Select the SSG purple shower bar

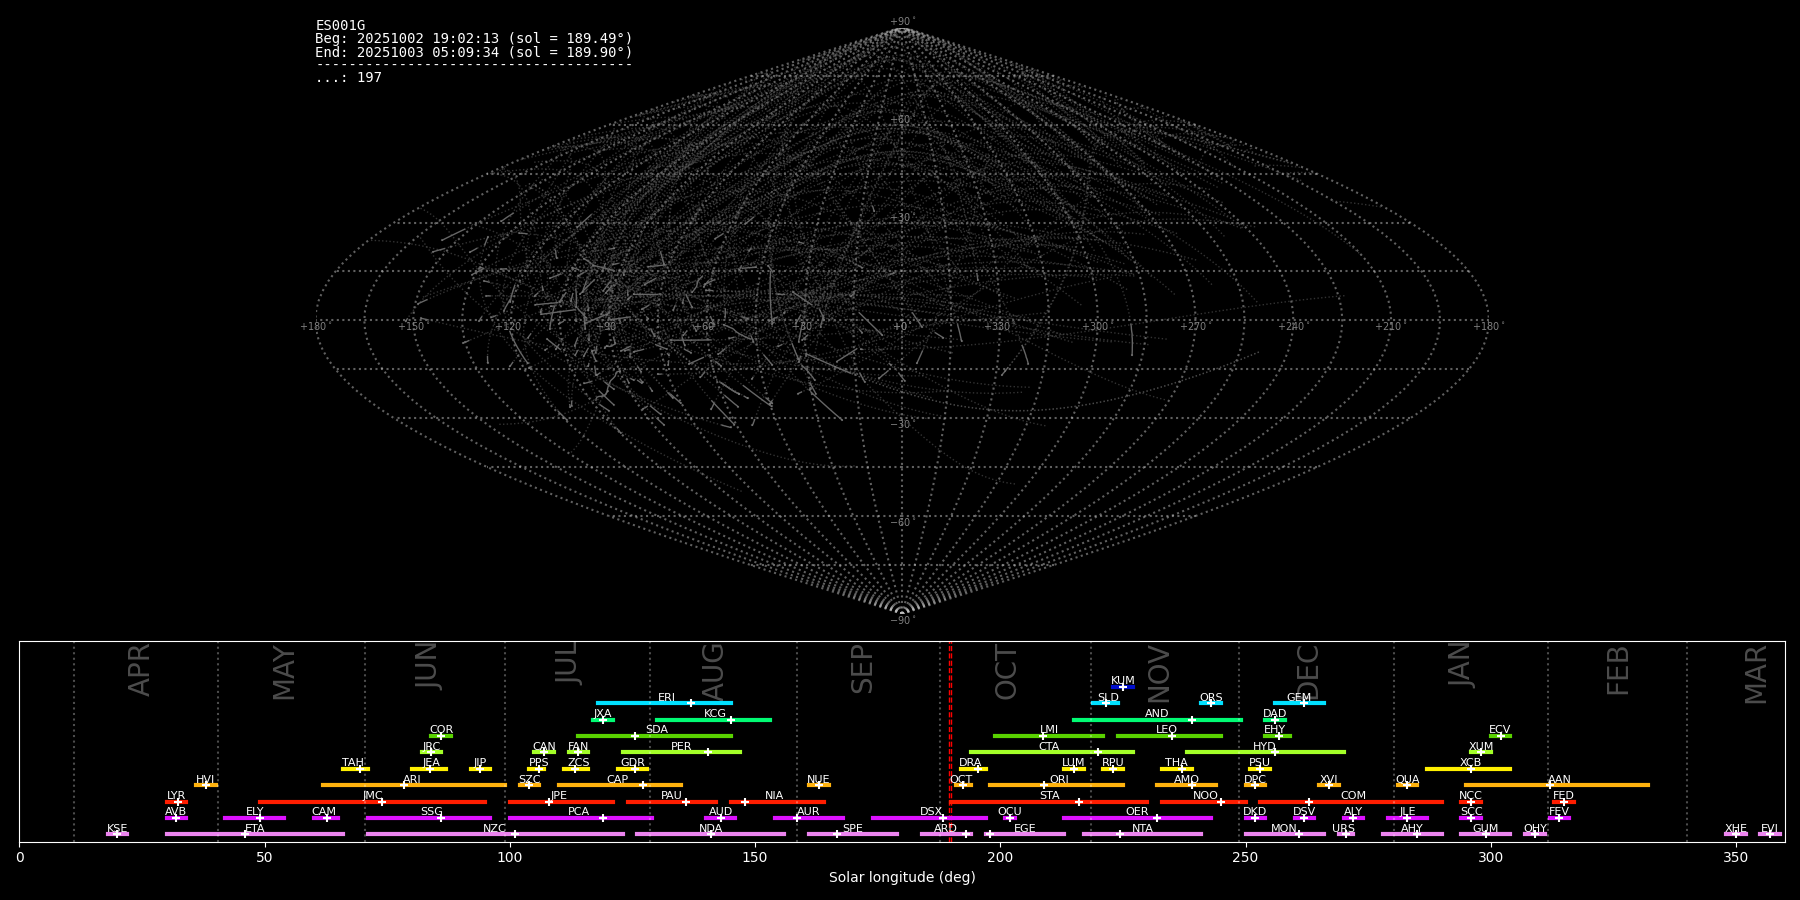(428, 818)
